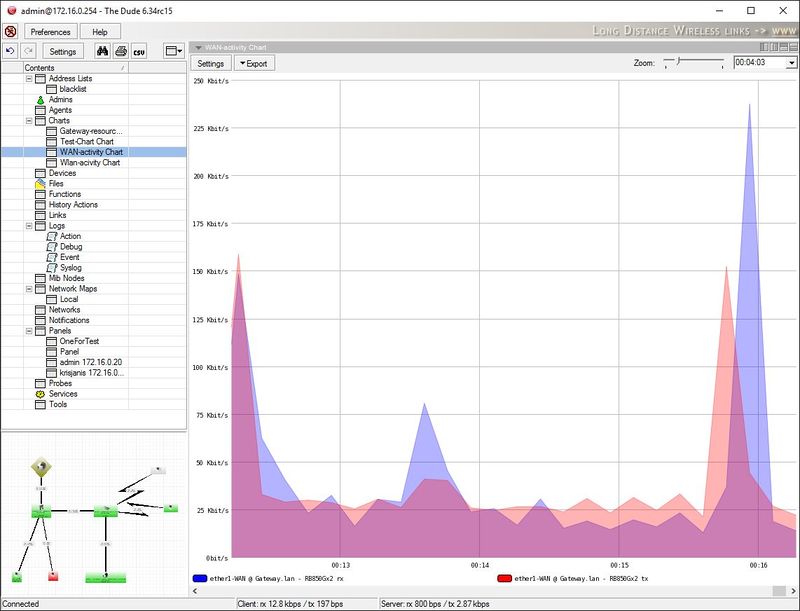This screenshot has width=800, height=611.
Task: Open the Long Distance Wireless Links banner link
Action: pos(694,31)
